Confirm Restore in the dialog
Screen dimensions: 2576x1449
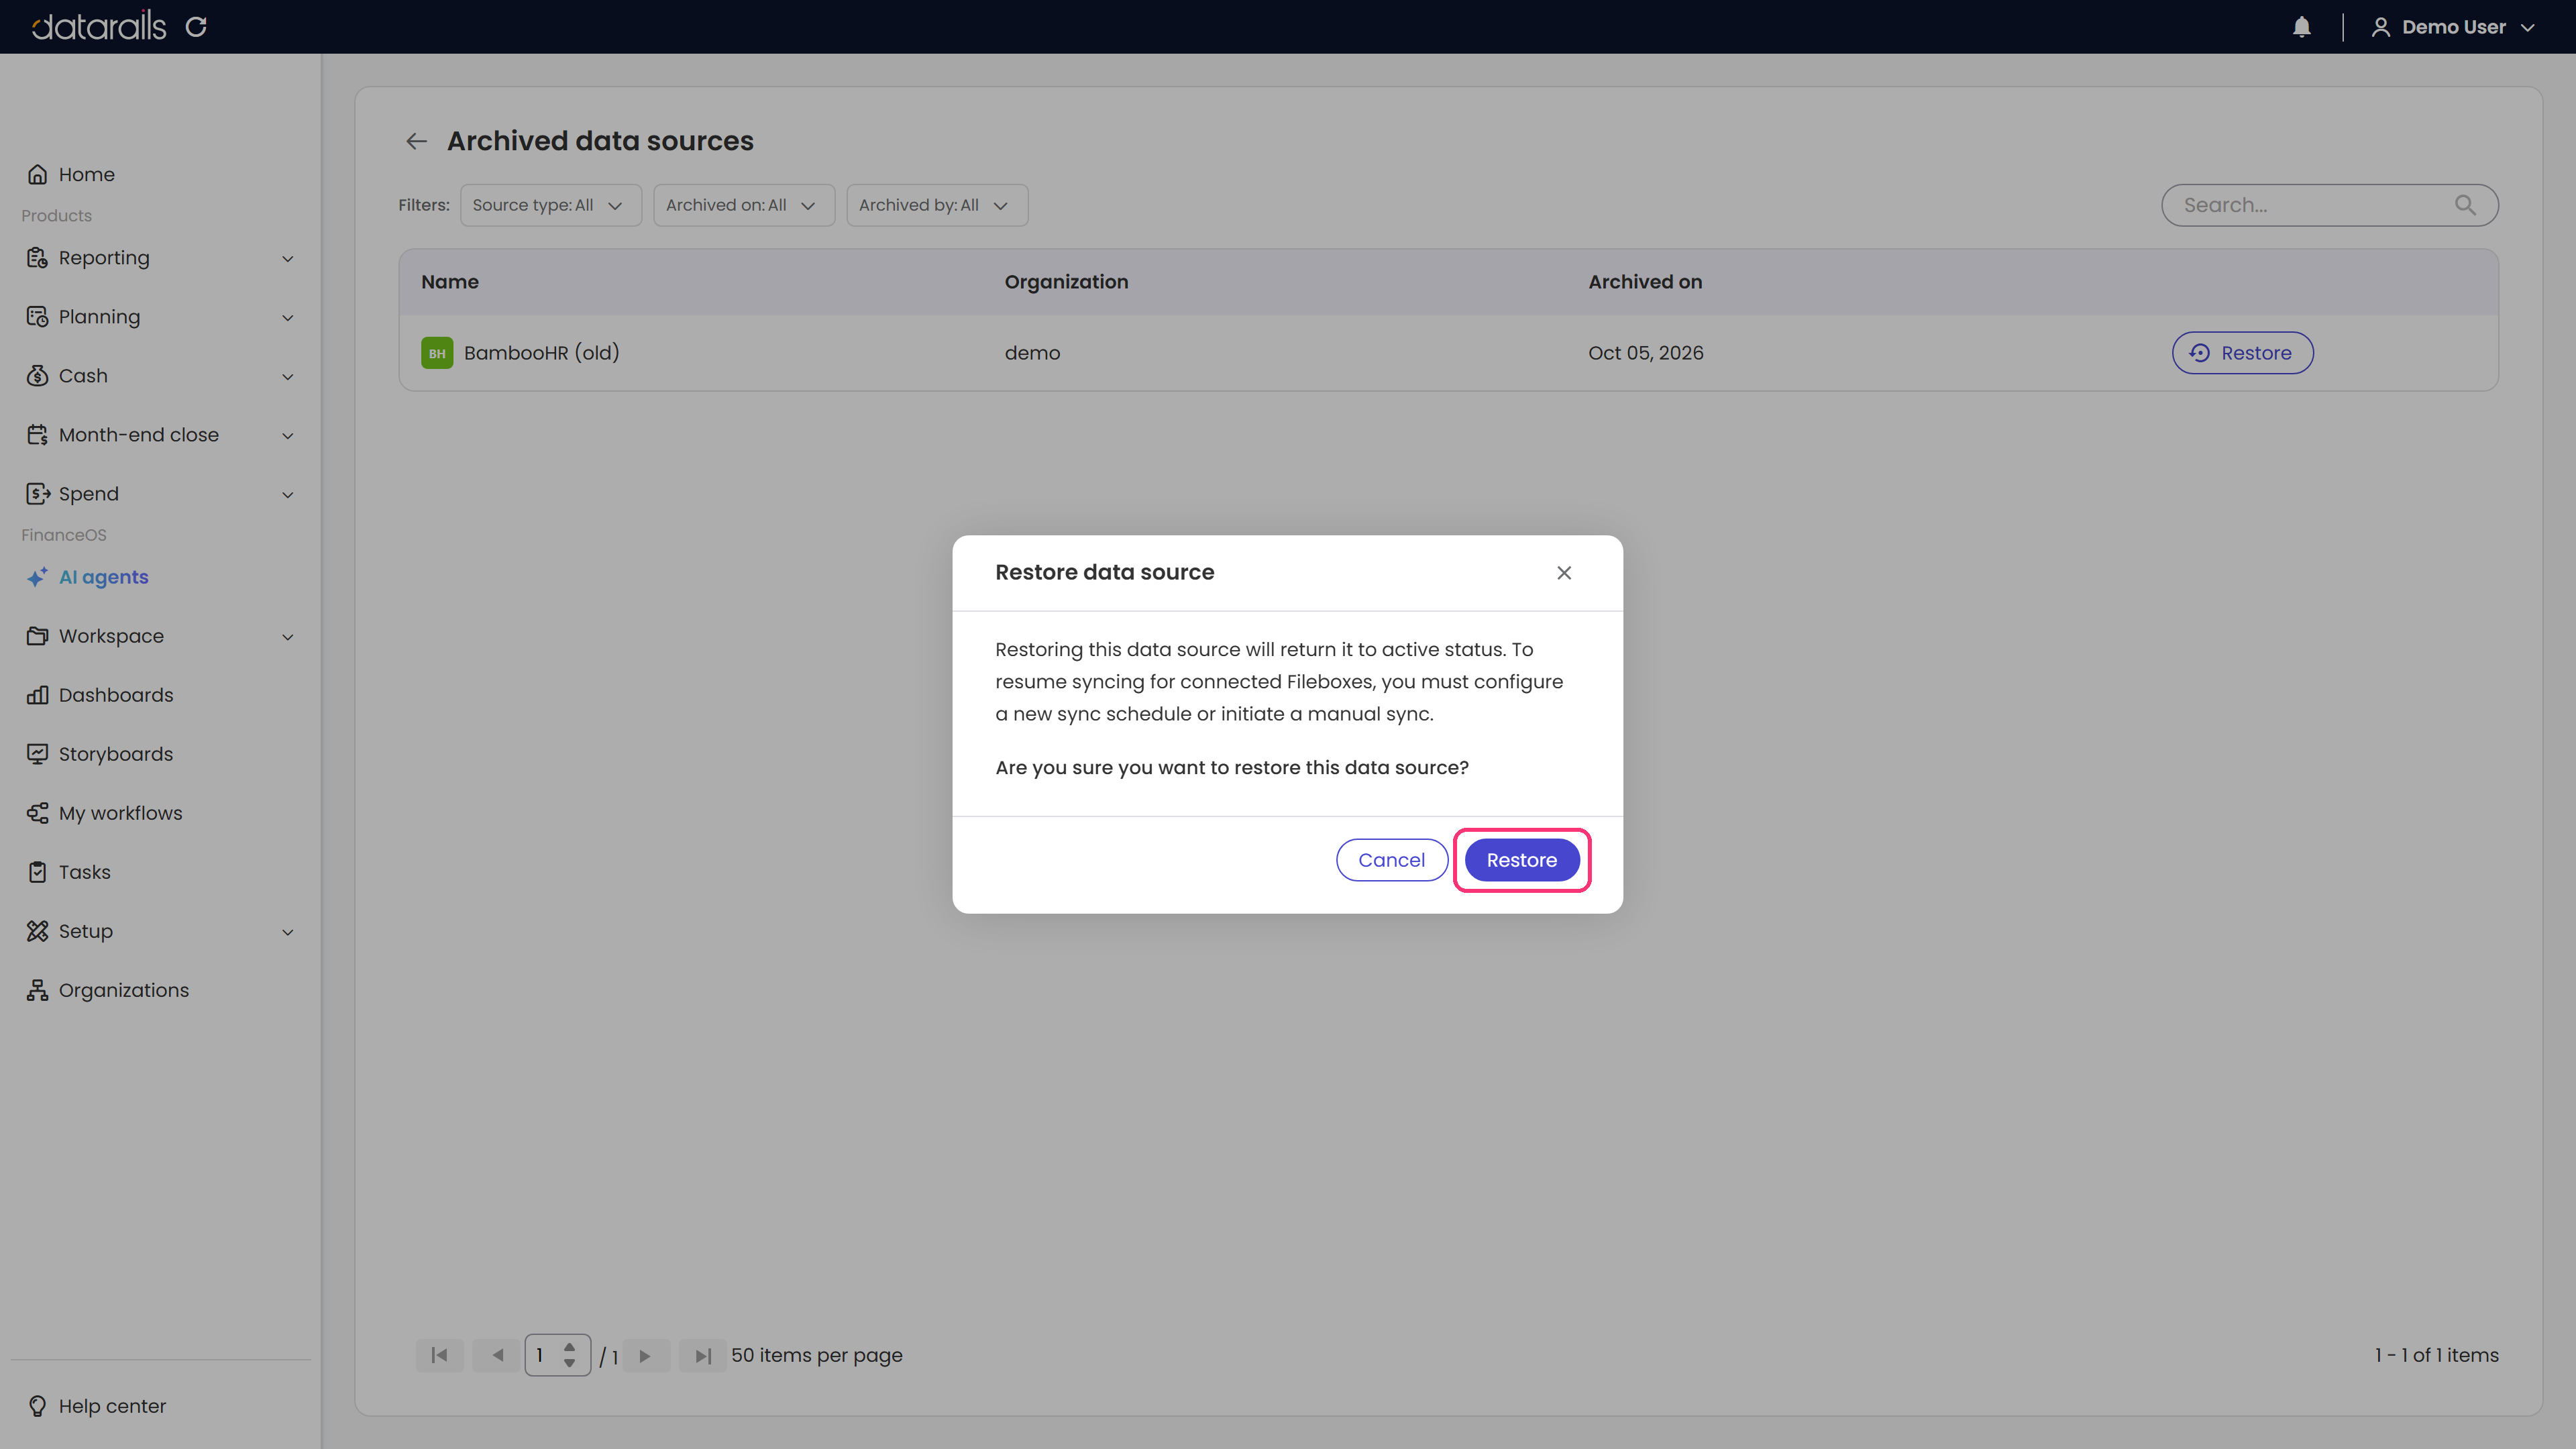tap(1521, 860)
